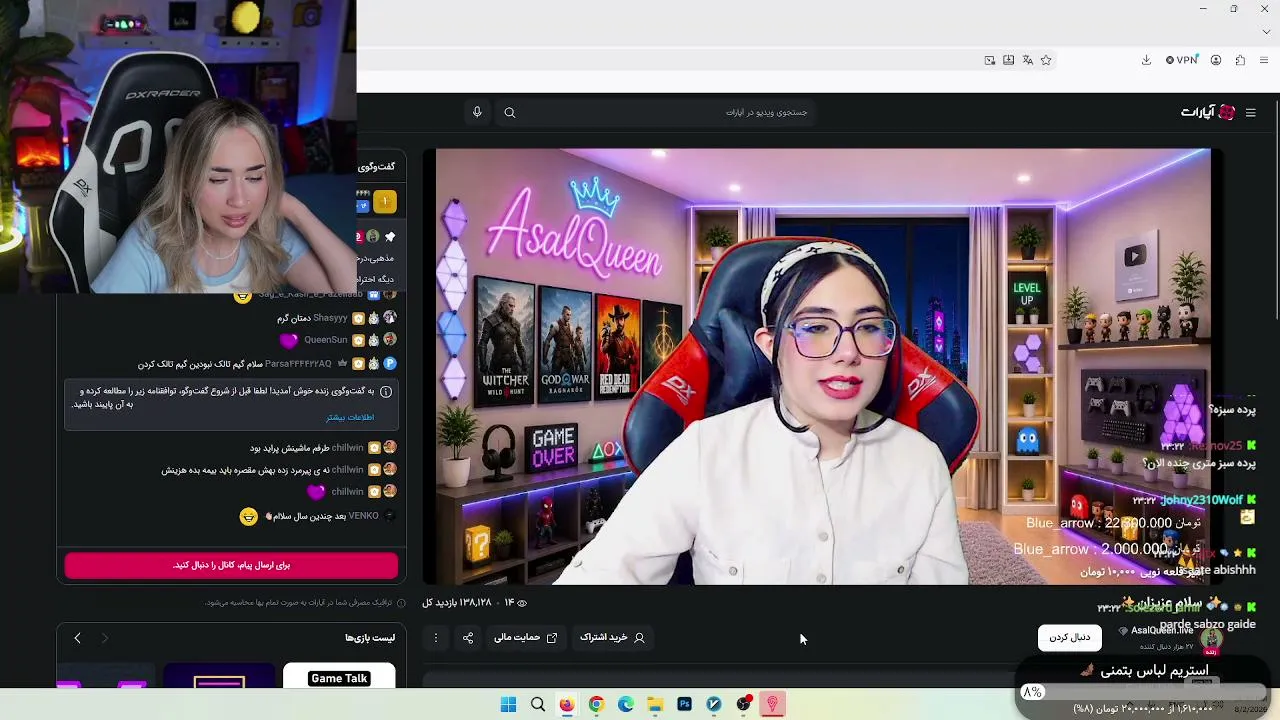Open the three-dot more options menu
1280x720 pixels.
point(436,638)
